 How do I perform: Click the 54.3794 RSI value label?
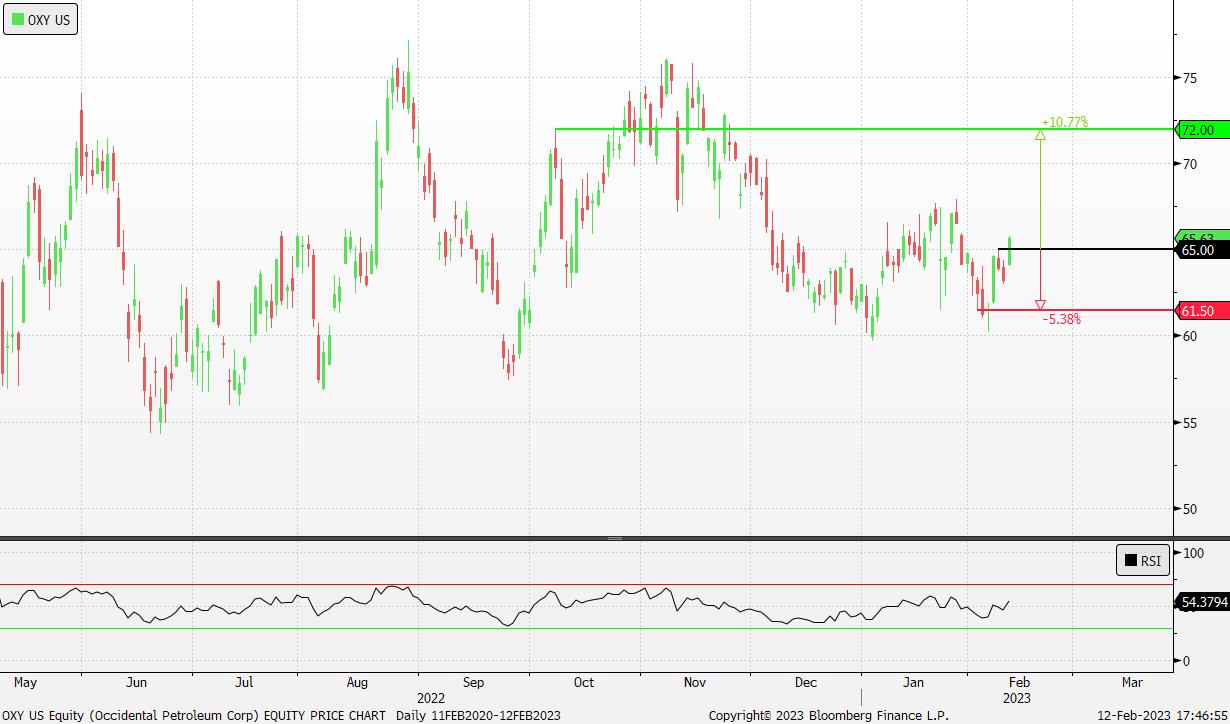pyautogui.click(x=1203, y=602)
